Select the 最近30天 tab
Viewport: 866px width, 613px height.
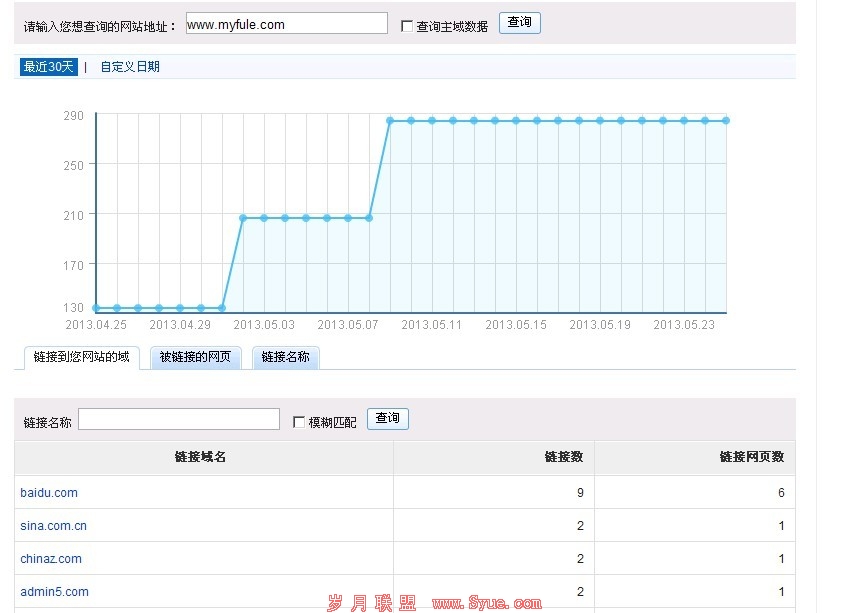pyautogui.click(x=48, y=67)
